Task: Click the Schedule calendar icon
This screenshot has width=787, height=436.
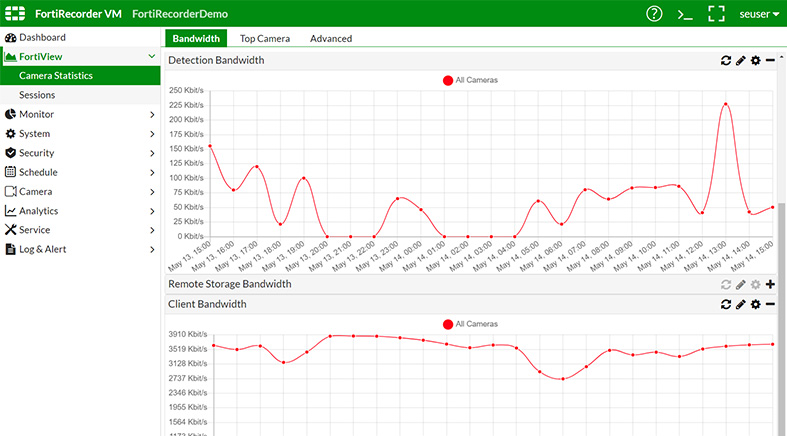Action: coord(10,172)
